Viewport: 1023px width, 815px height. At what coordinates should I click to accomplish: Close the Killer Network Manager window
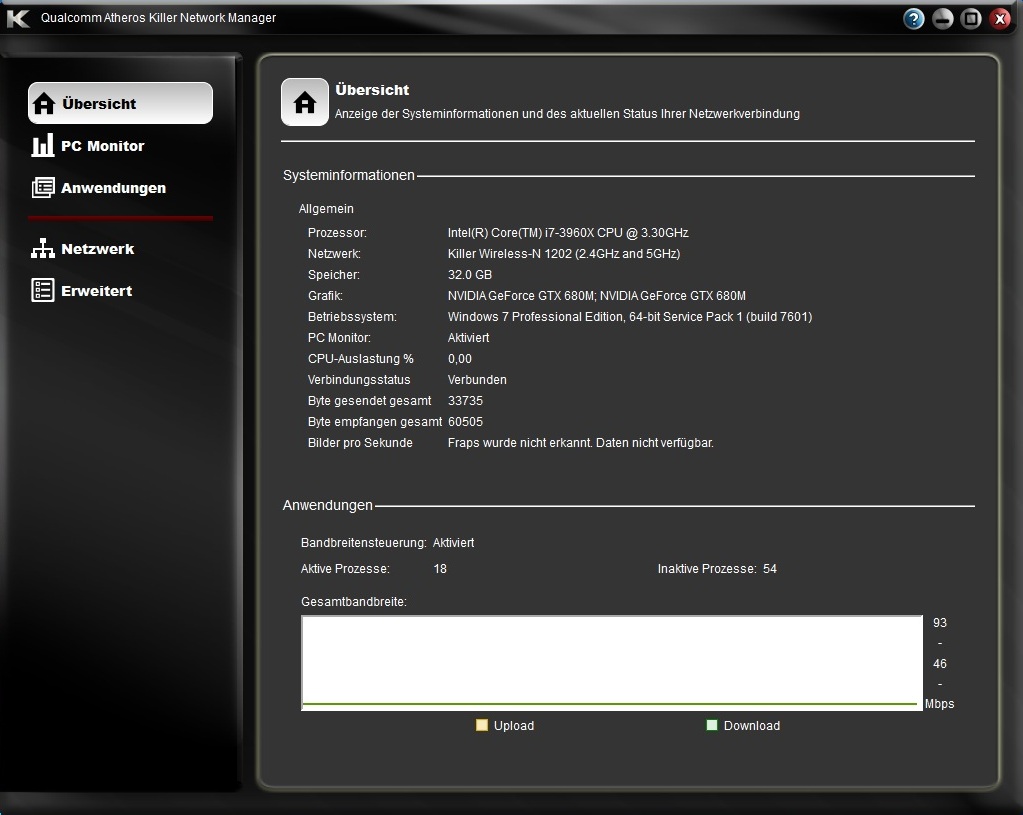[x=1000, y=19]
